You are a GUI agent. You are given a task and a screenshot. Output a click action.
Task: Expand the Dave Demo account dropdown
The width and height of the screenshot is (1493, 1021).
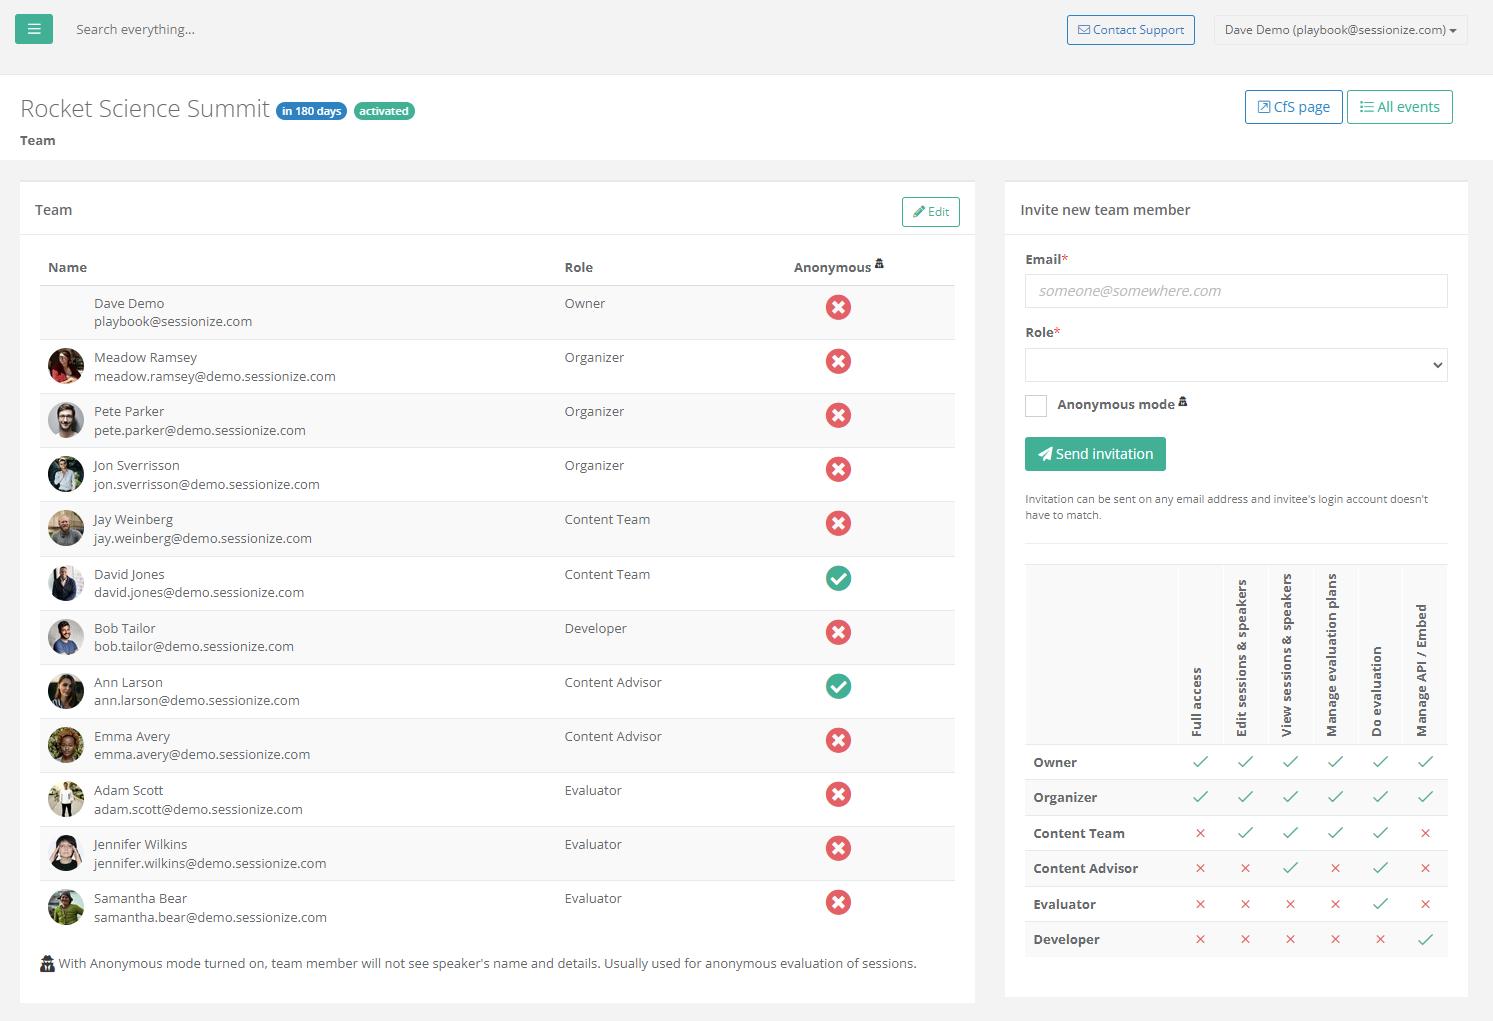click(x=1340, y=30)
